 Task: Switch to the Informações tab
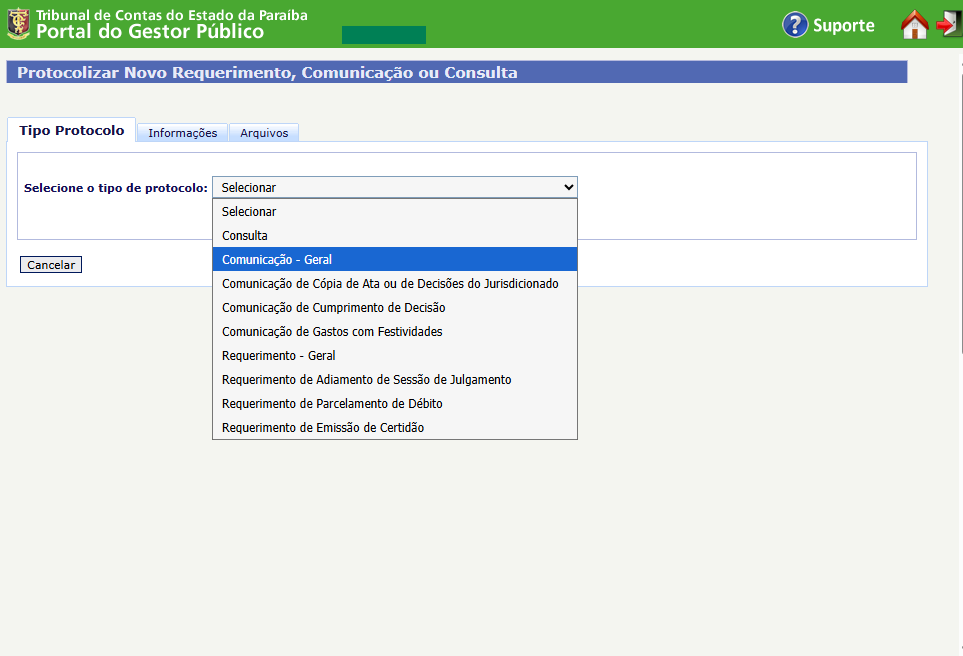[182, 133]
